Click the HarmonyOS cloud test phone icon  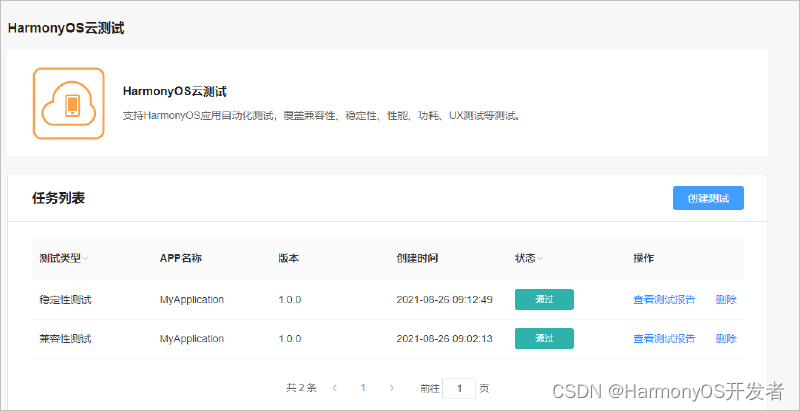tap(68, 104)
